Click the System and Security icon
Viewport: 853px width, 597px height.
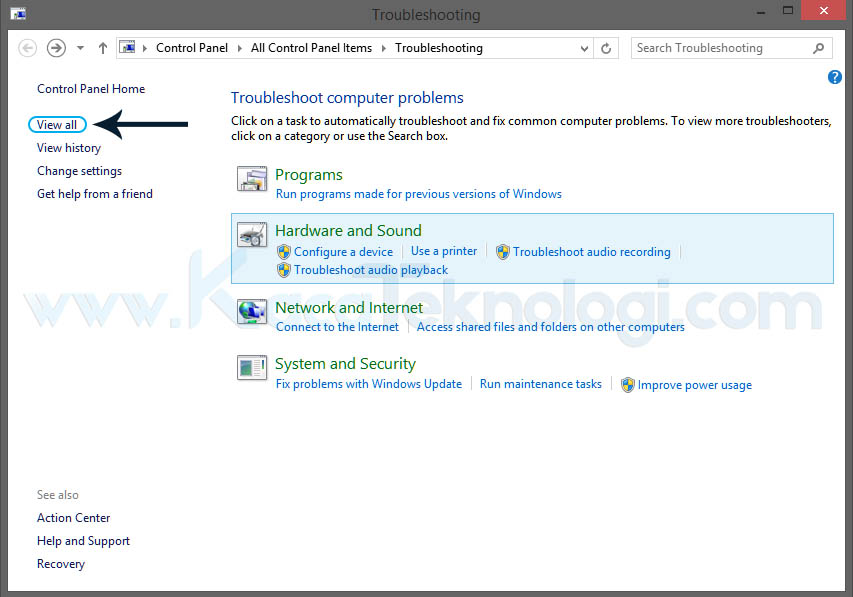[252, 368]
